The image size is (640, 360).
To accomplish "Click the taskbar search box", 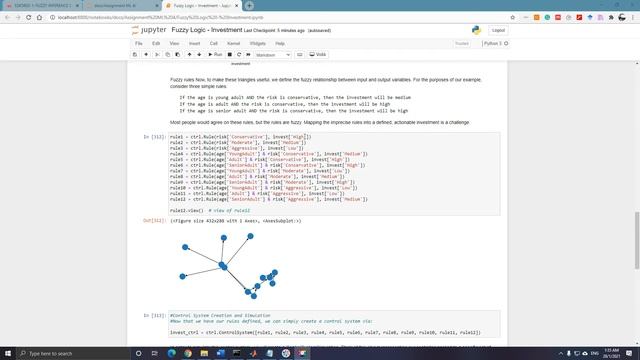I will pos(73,353).
